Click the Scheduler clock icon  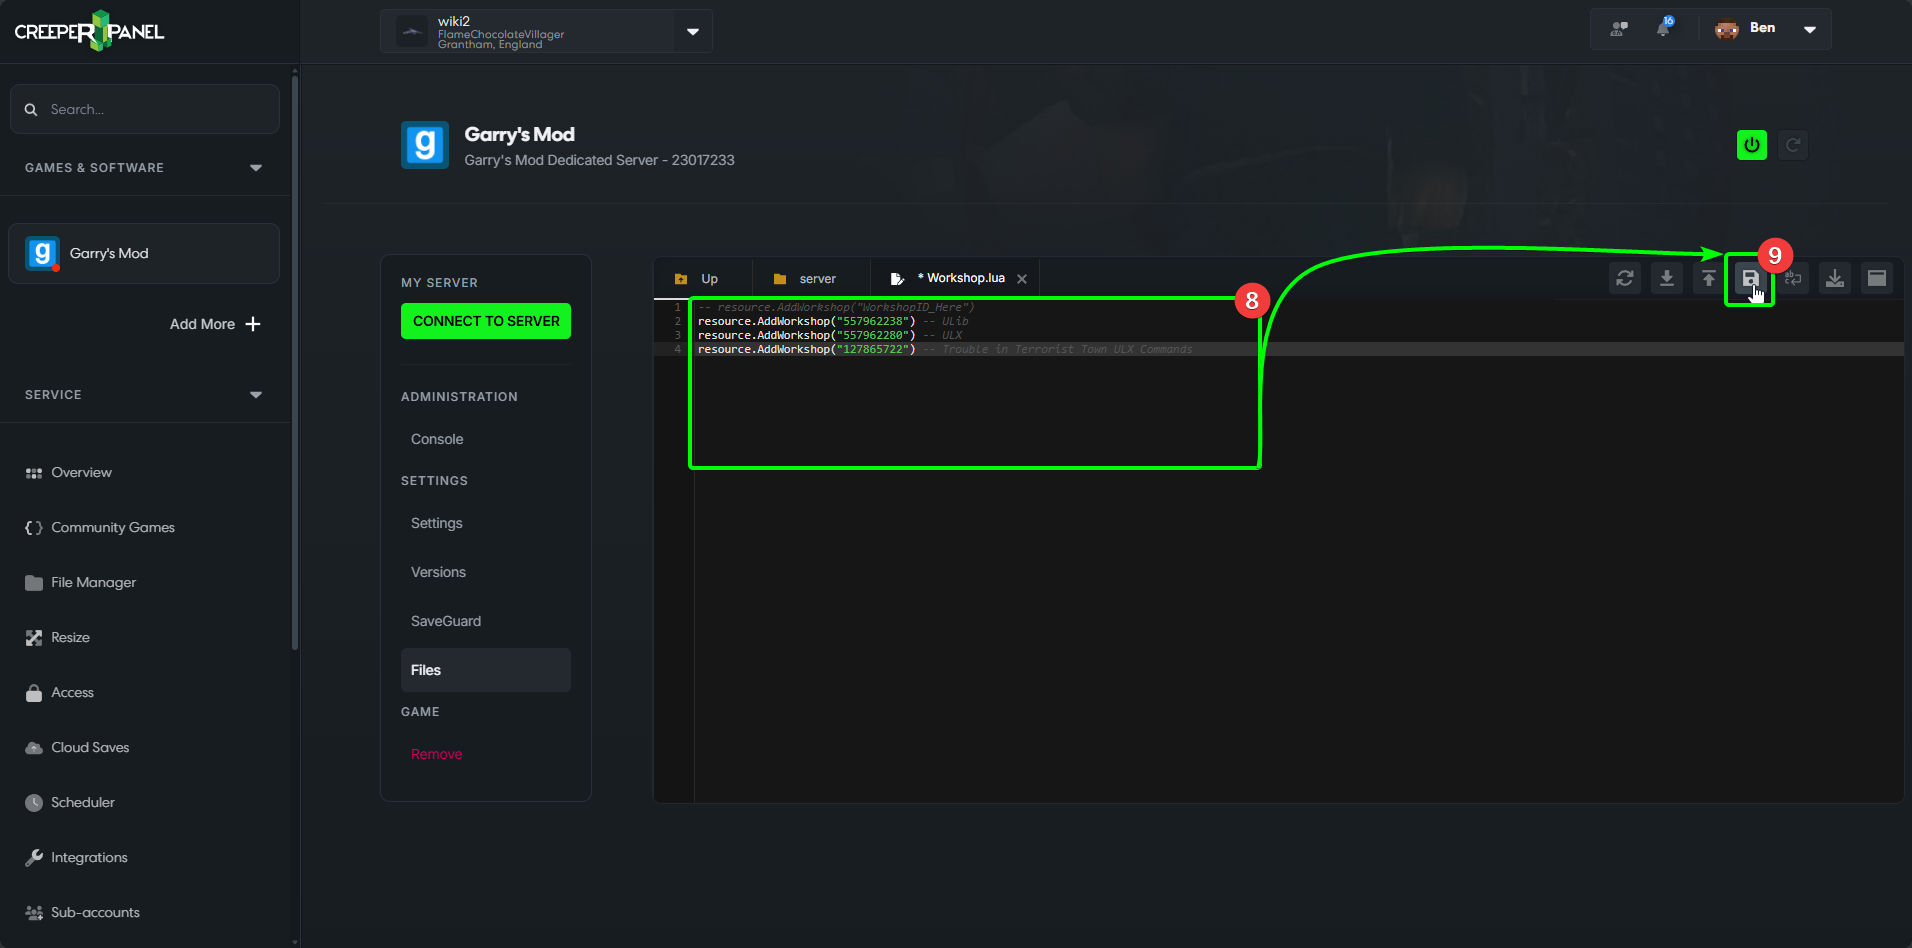click(x=34, y=803)
